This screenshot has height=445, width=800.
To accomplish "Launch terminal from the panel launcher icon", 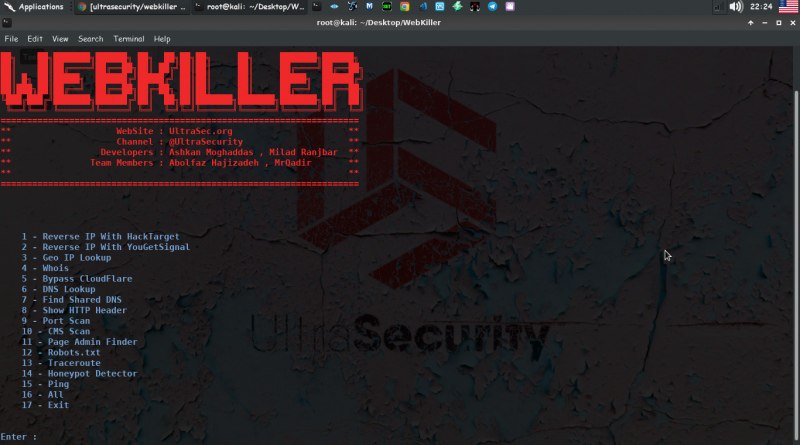I will pyautogui.click(x=317, y=7).
